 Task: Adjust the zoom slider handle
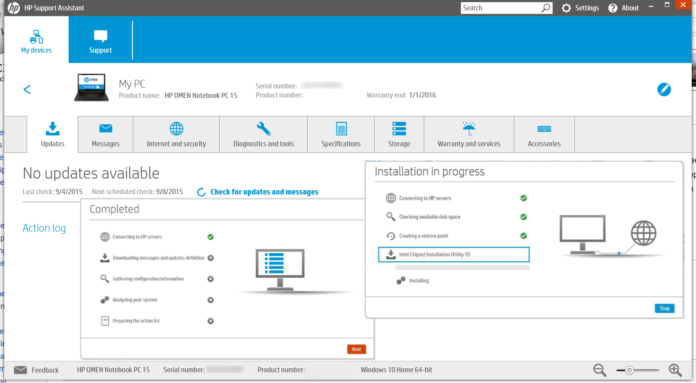629,370
